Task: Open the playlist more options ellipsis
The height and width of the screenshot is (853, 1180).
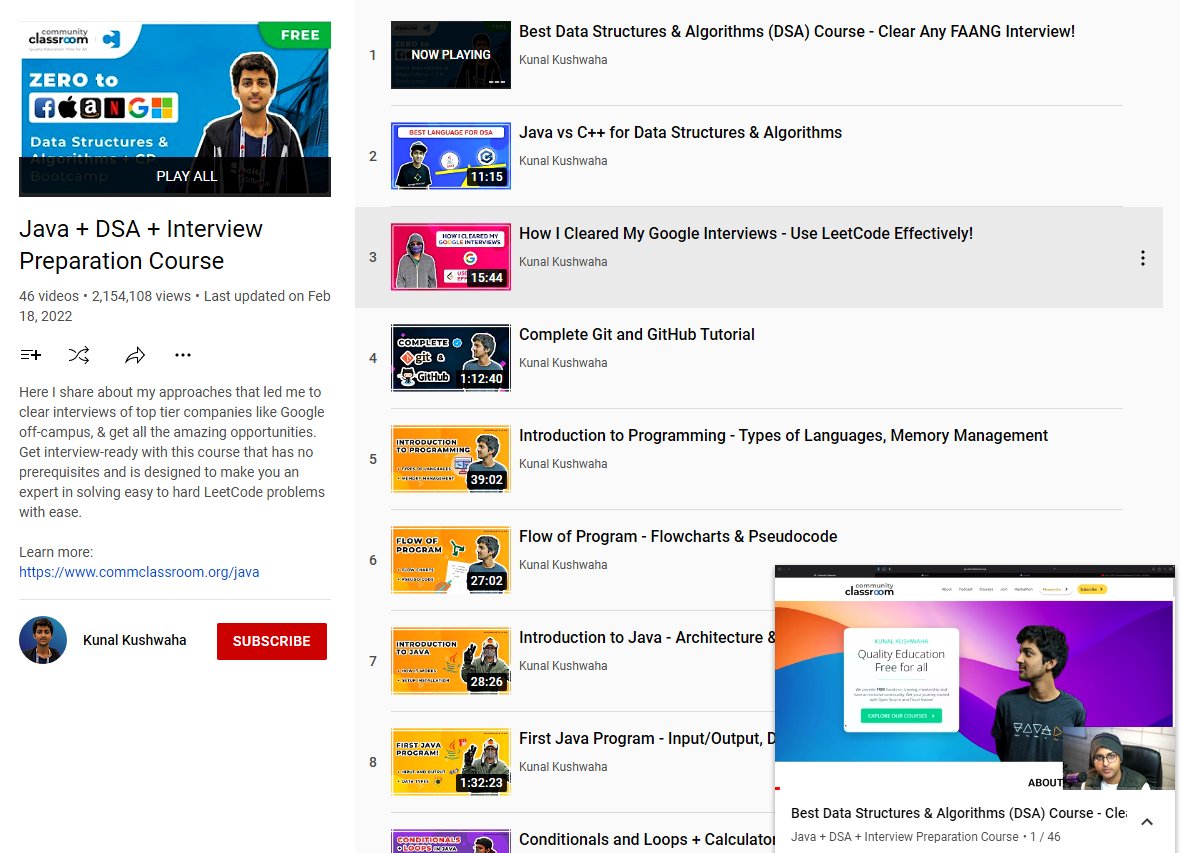Action: [183, 355]
